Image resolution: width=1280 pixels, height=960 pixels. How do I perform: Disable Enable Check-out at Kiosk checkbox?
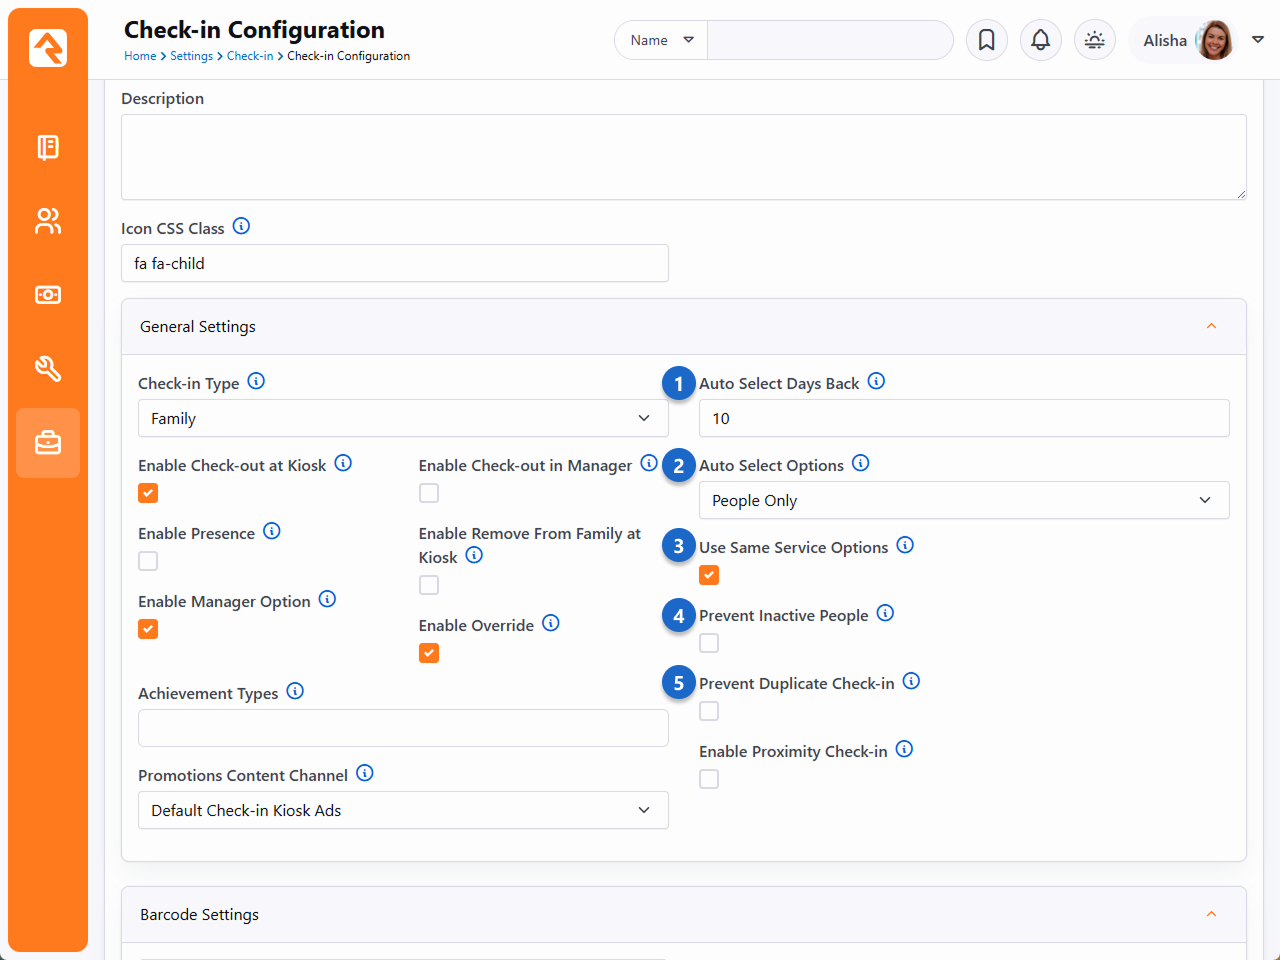click(148, 493)
